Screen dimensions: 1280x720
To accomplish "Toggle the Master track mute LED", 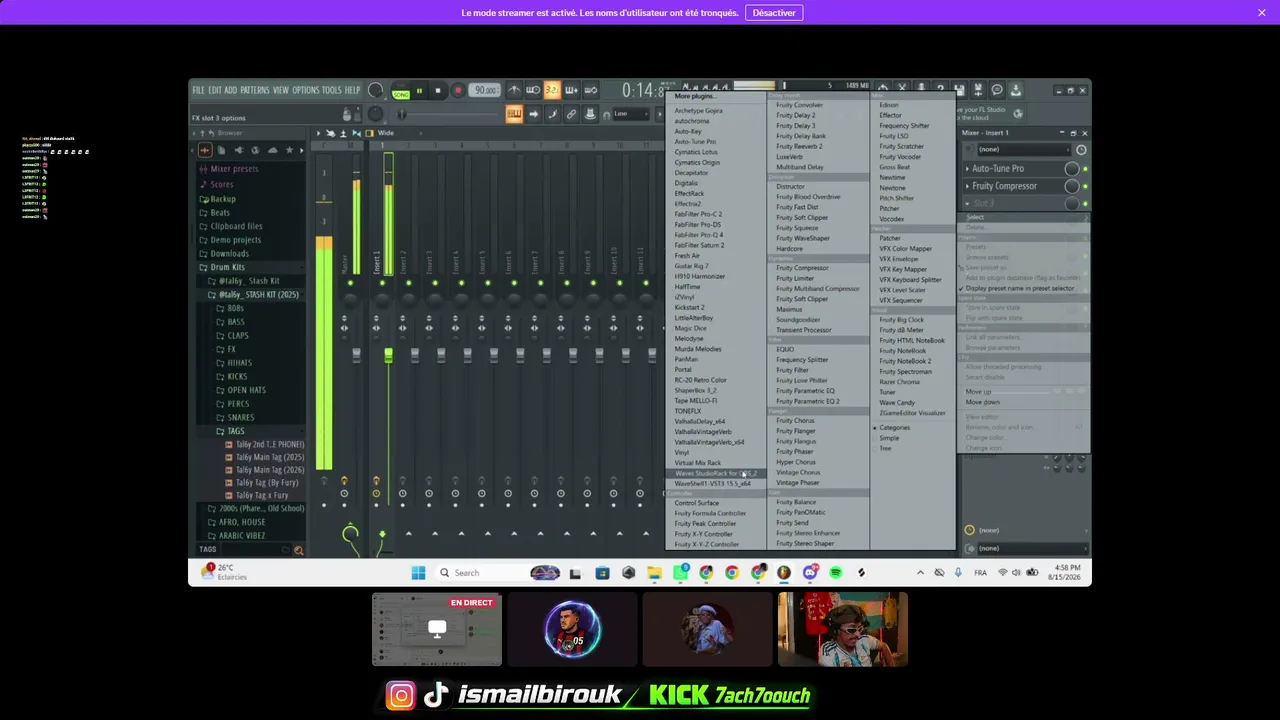I will [350, 283].
